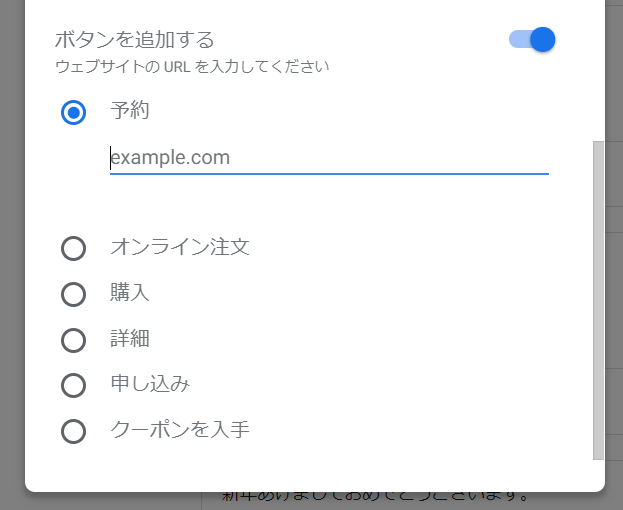The height and width of the screenshot is (510, 623).
Task: Click the 詳細 option label text
Action: (x=130, y=339)
